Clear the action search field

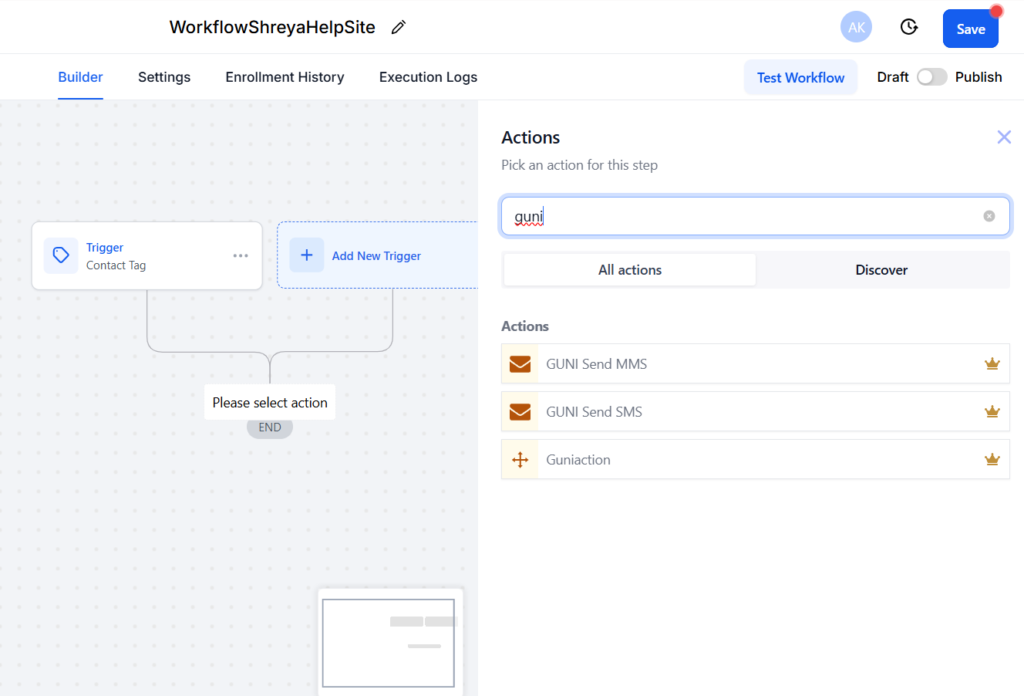tap(989, 216)
